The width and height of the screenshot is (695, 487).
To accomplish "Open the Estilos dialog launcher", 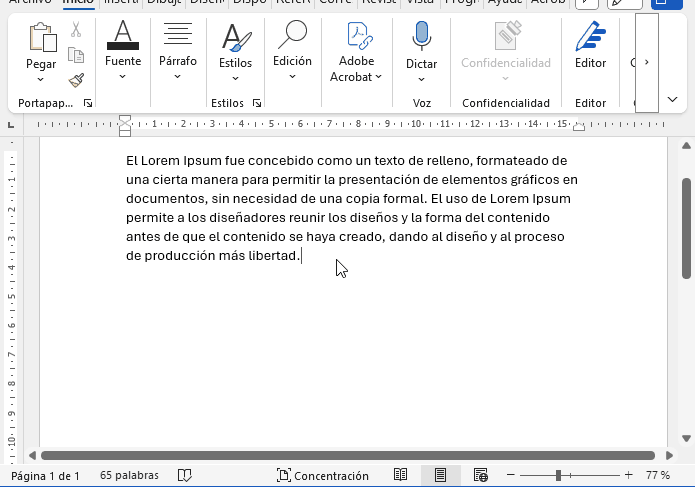I will click(257, 103).
